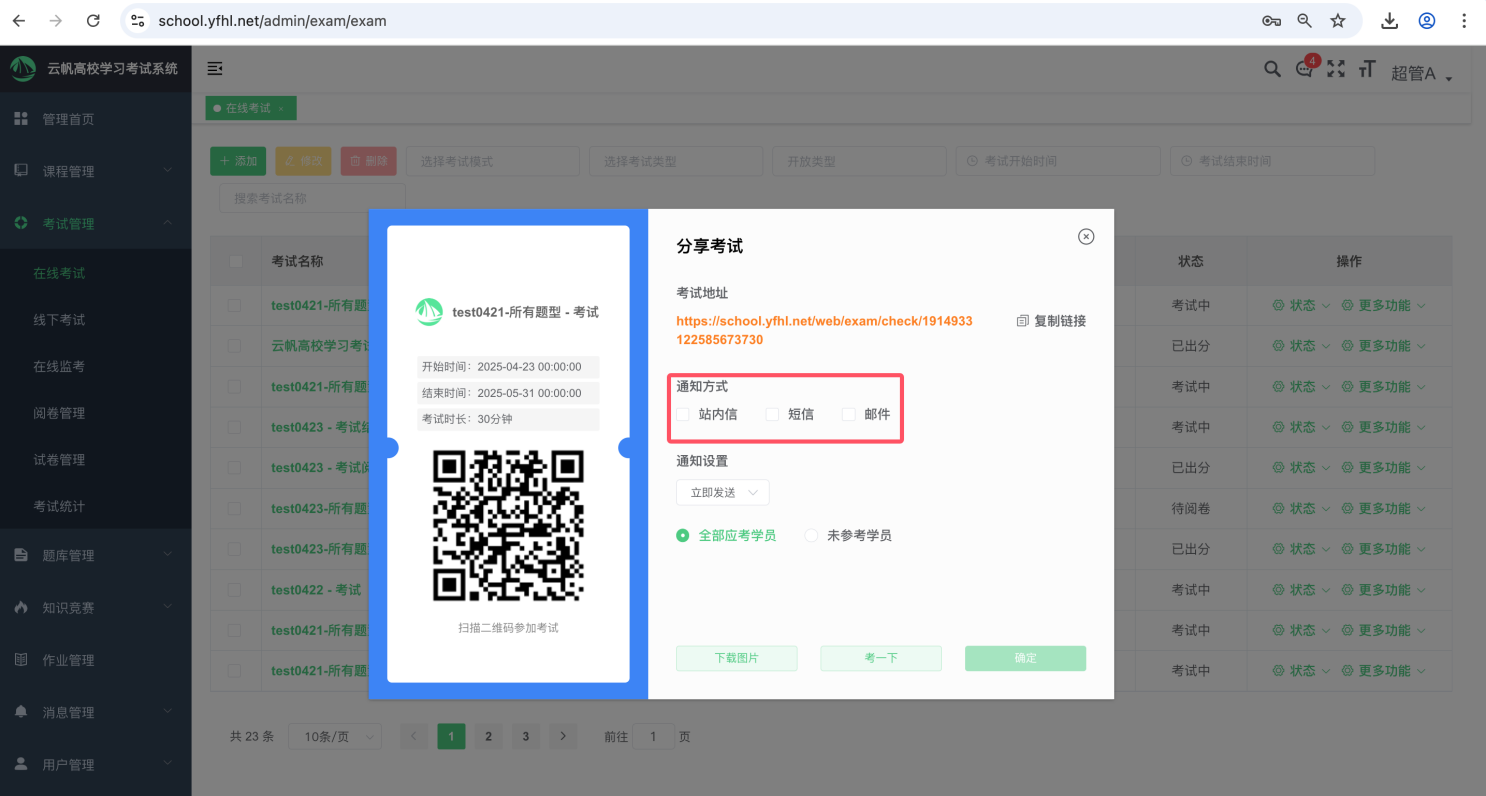Viewport: 1486px width, 796px height.
Task: Click the 考试结束时间 date field
Action: (x=1273, y=161)
